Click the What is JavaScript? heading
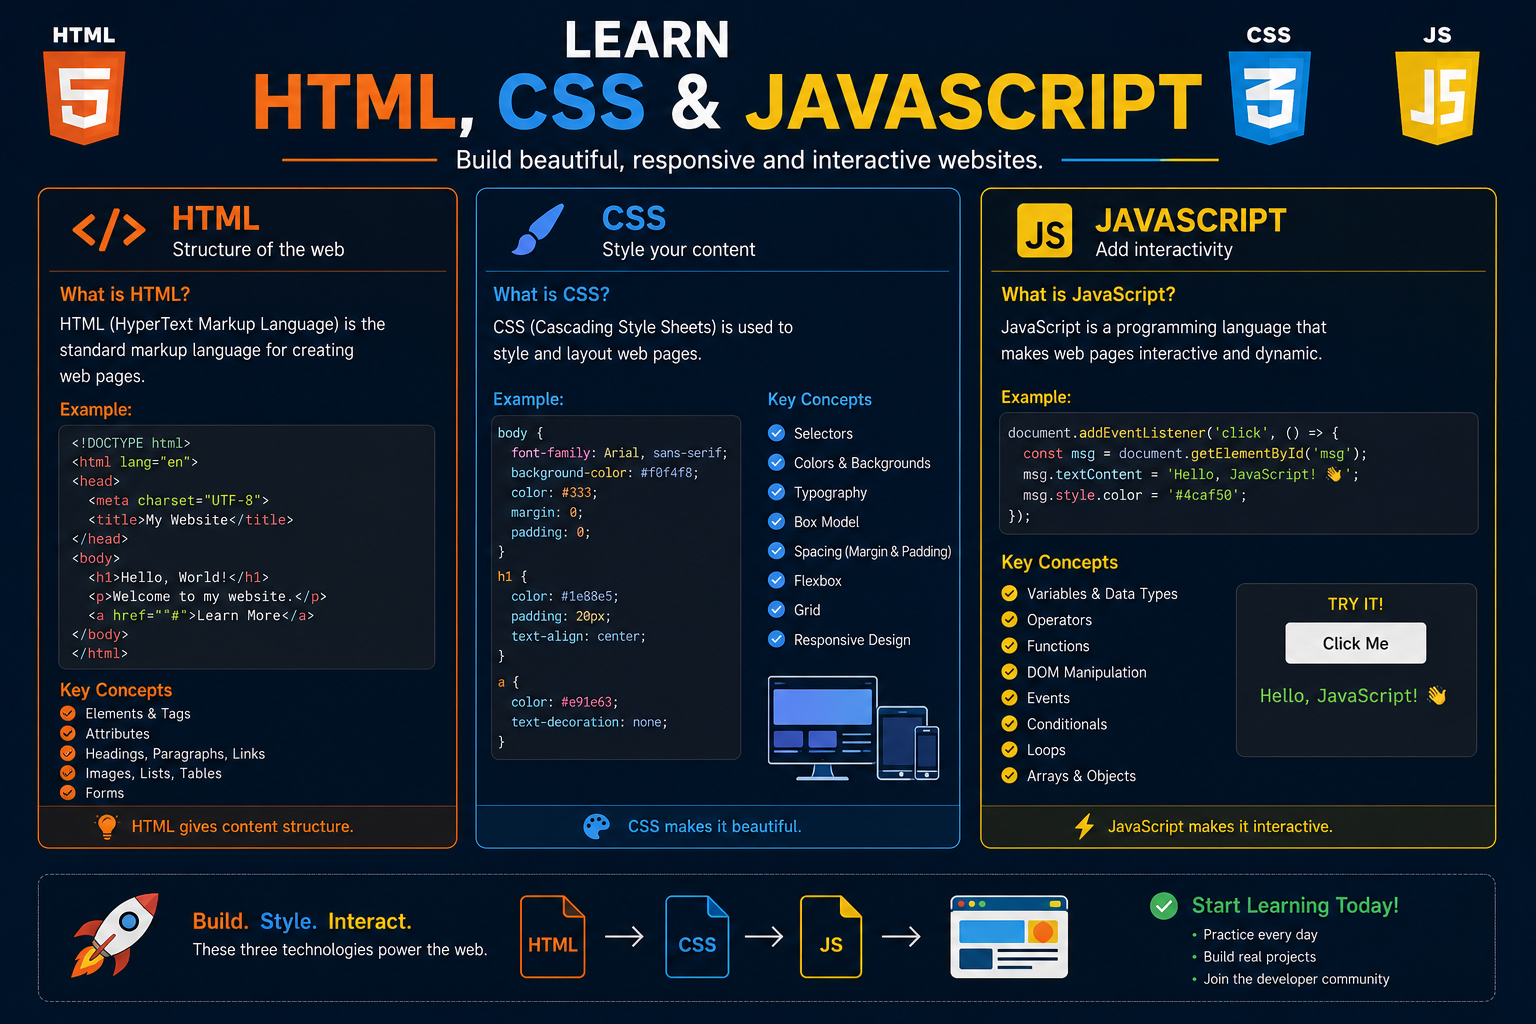This screenshot has width=1536, height=1024. [x=1088, y=294]
